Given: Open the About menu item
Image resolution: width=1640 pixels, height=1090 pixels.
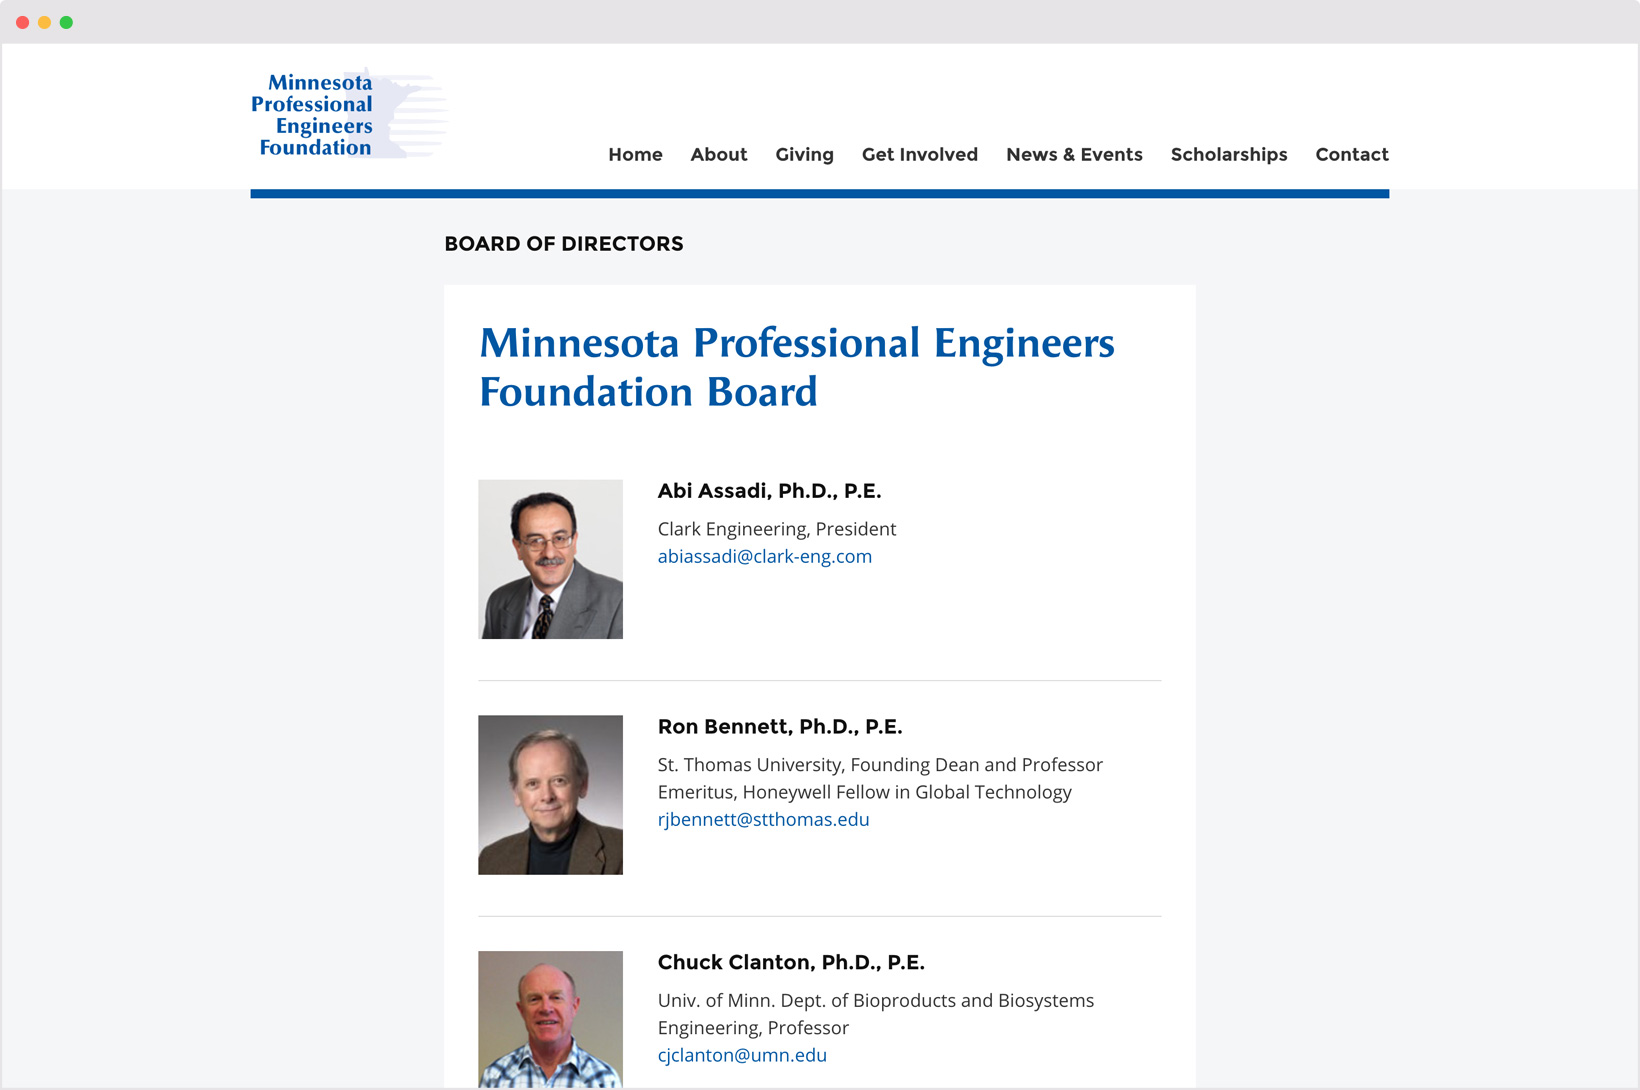Looking at the screenshot, I should pyautogui.click(x=718, y=155).
